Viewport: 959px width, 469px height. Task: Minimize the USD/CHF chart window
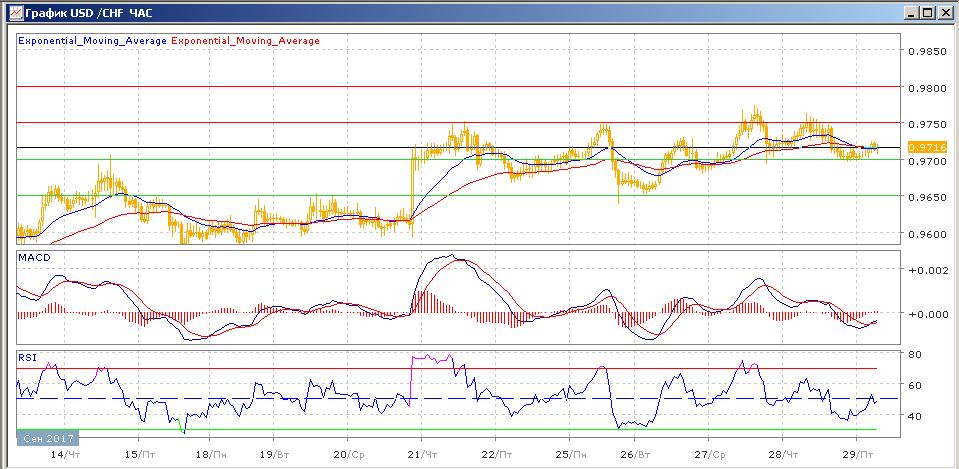[x=913, y=13]
